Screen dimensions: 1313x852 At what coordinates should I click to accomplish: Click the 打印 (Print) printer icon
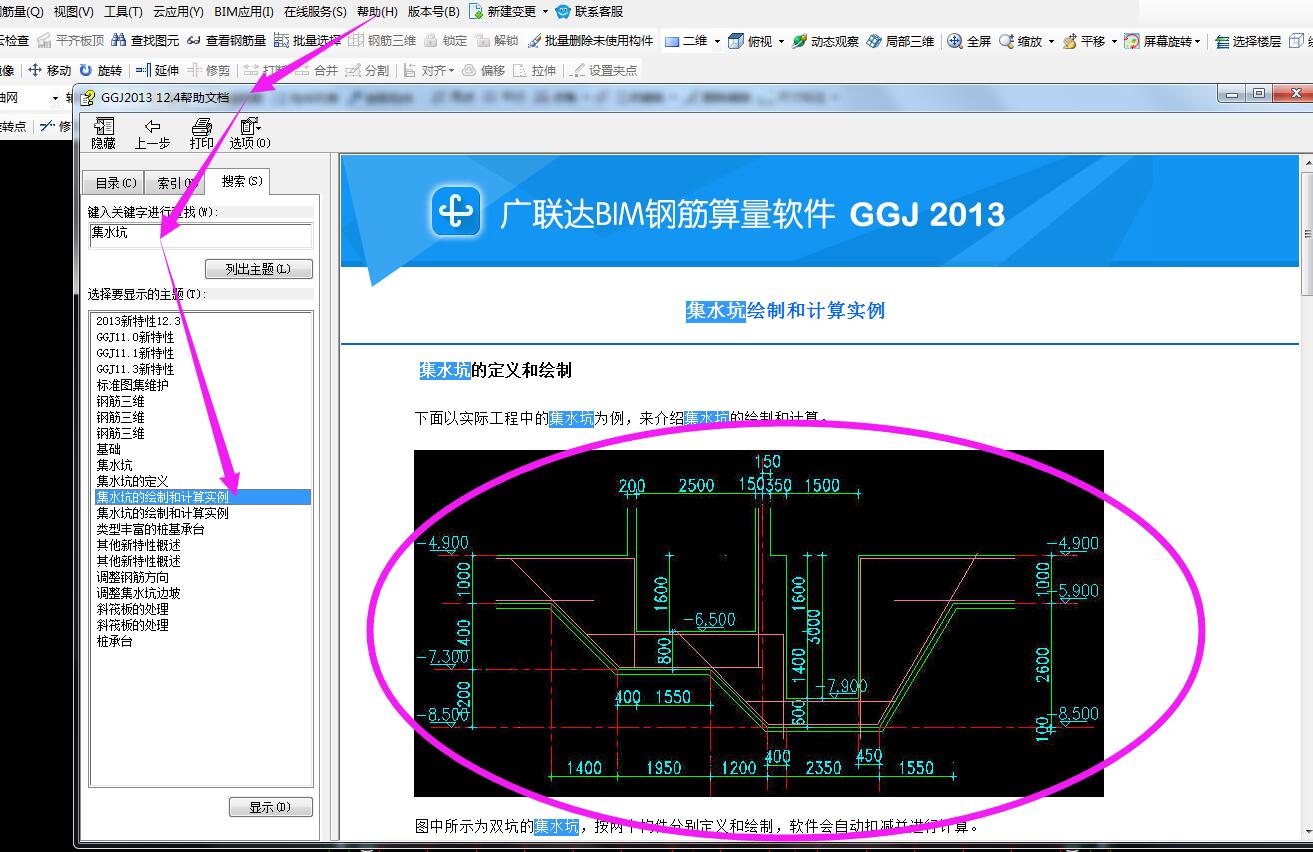point(202,133)
